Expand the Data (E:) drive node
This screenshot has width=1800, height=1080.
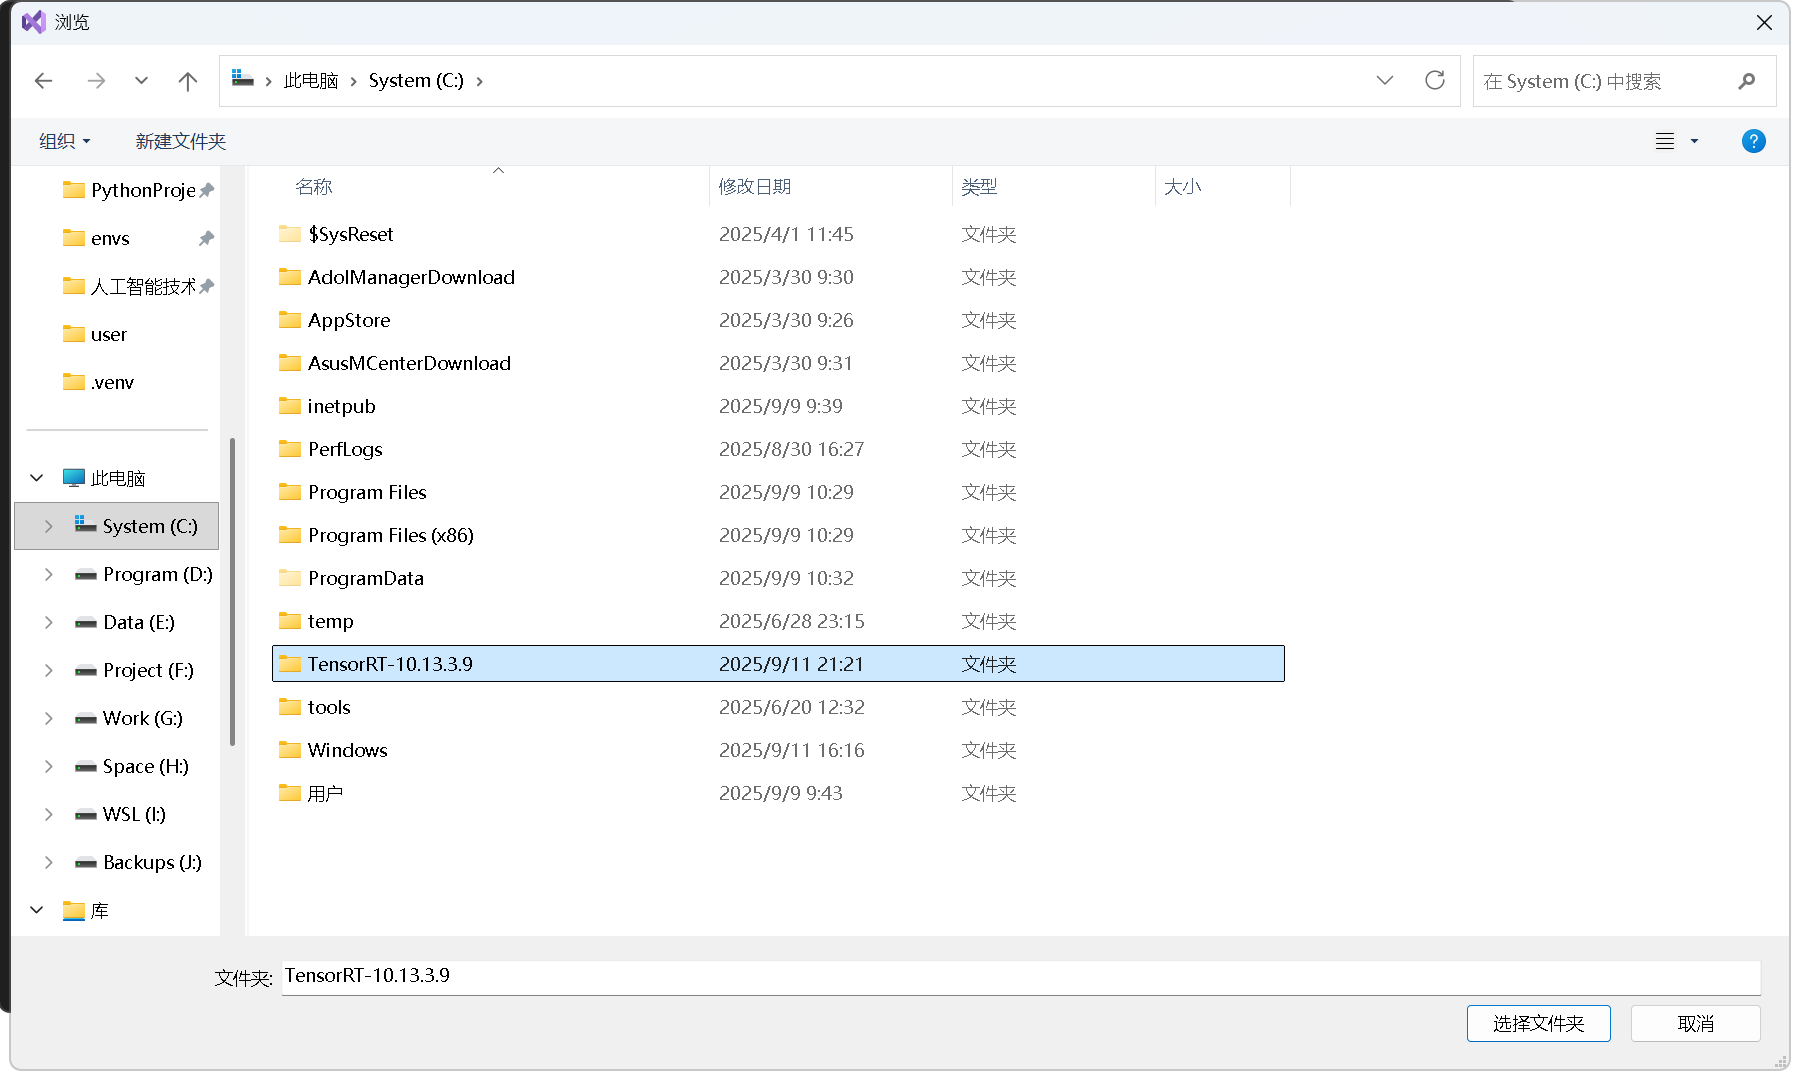coord(48,622)
